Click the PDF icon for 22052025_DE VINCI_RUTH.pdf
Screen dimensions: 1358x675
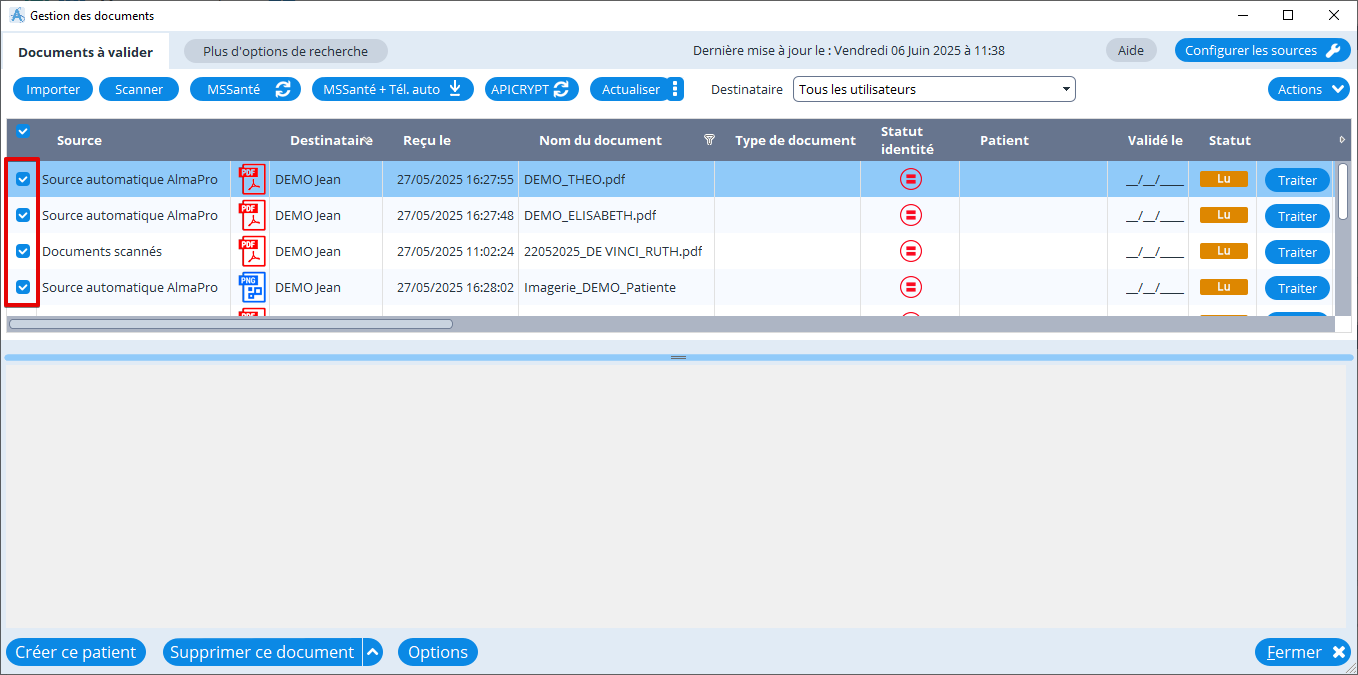click(x=251, y=252)
